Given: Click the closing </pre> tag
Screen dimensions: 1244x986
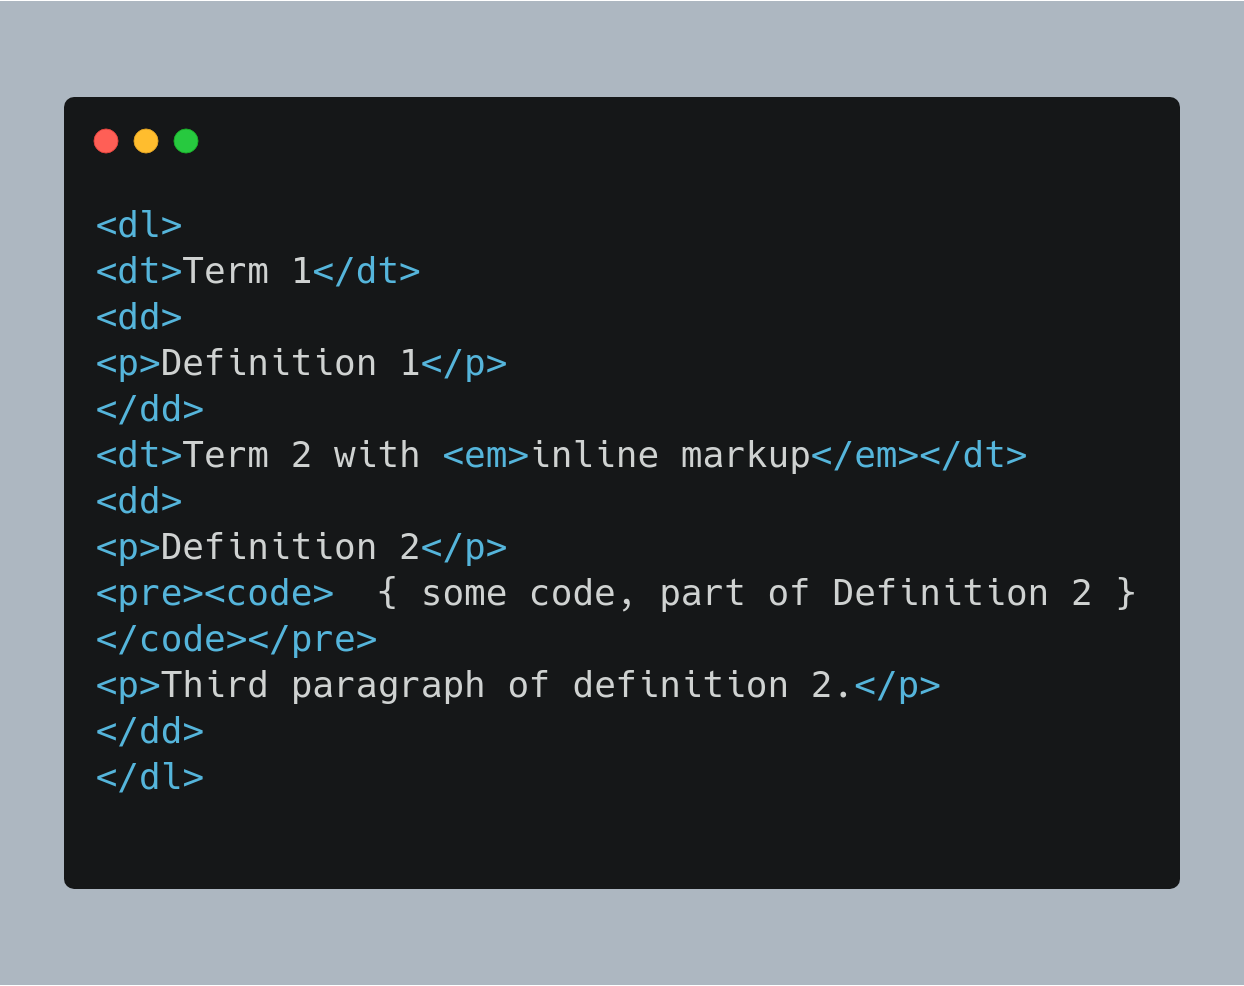Looking at the screenshot, I should pyautogui.click(x=312, y=639).
